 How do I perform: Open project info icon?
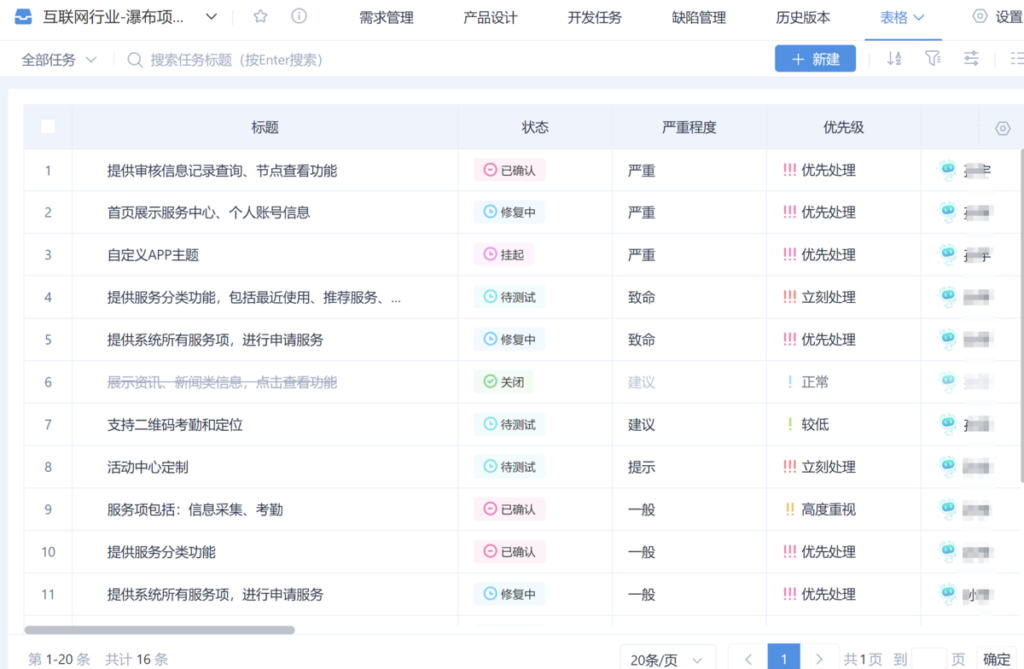pyautogui.click(x=298, y=17)
